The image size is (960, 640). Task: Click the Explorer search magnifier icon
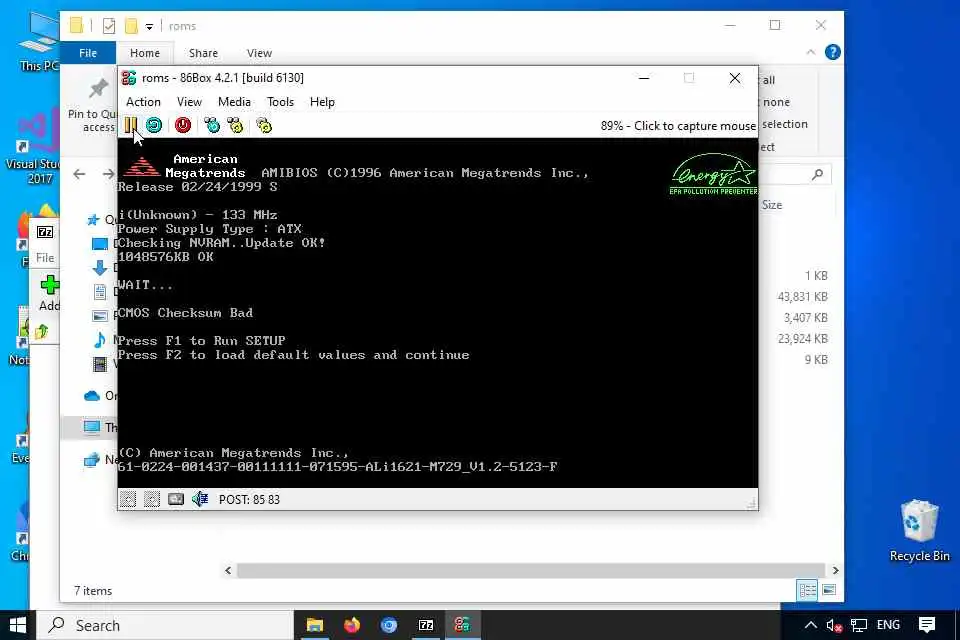(x=817, y=175)
